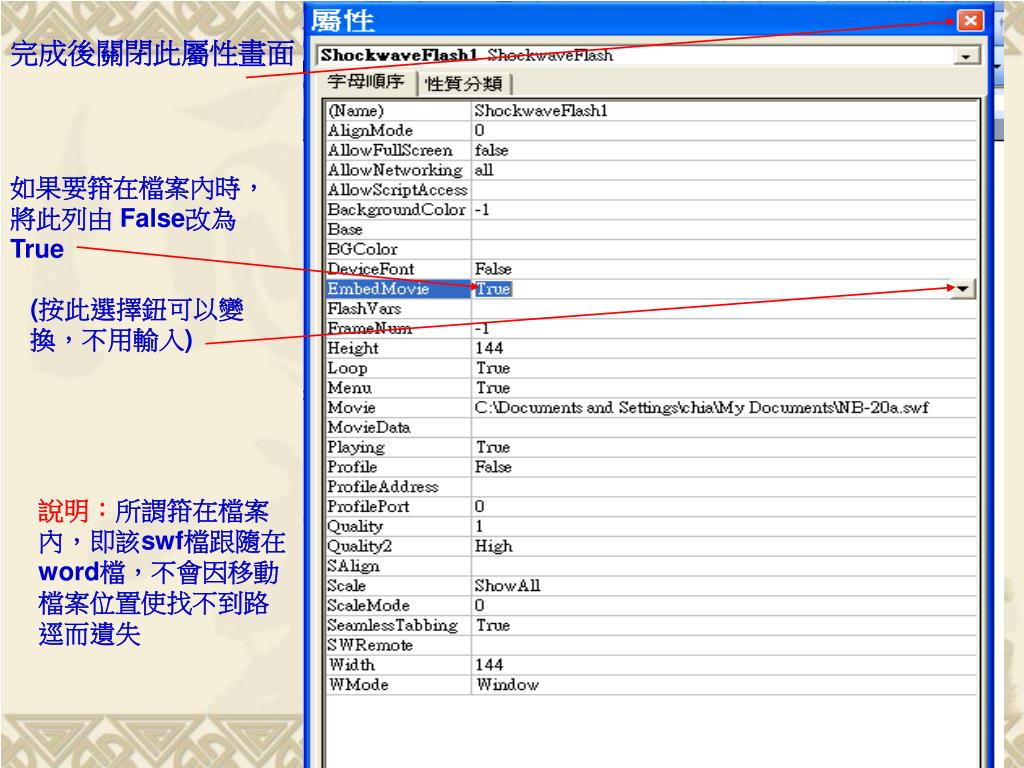Image resolution: width=1024 pixels, height=768 pixels.
Task: Edit the ShockwaveFlash1 name value
Action: point(724,110)
